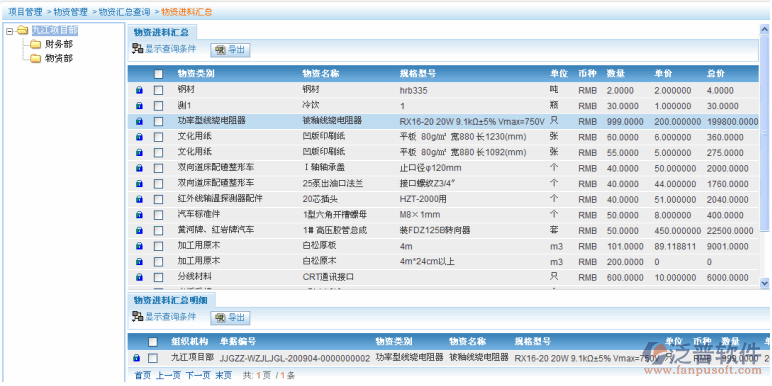Click the lower 显示查询条件 icon in the detail panel
772x386 pixels.
pyautogui.click(x=137, y=317)
